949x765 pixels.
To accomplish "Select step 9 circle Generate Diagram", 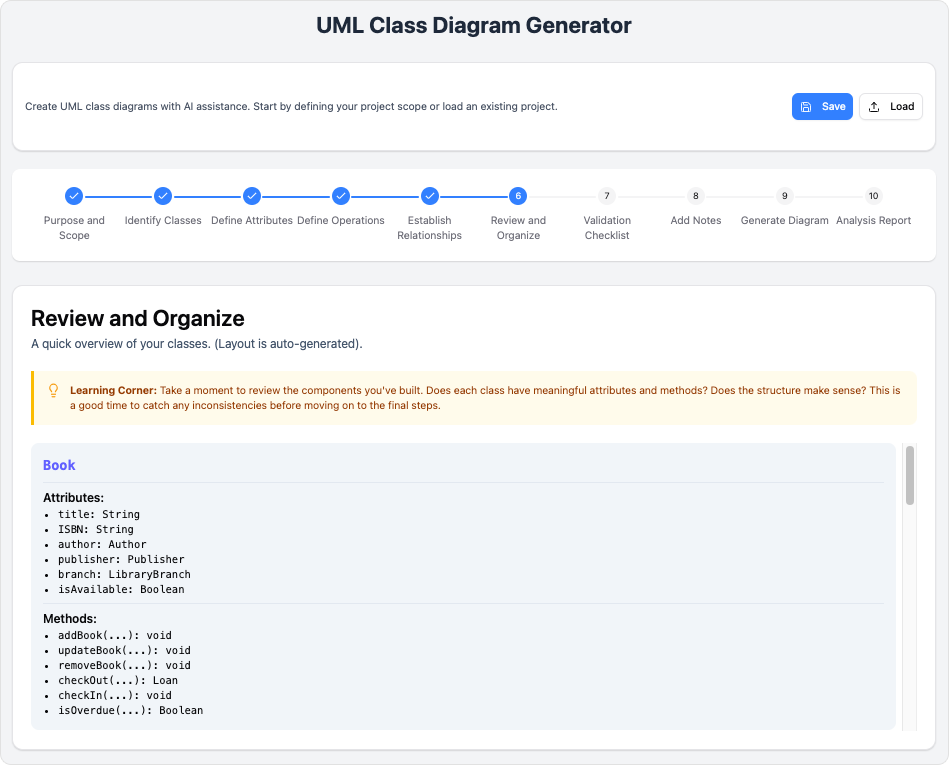I will coord(785,196).
